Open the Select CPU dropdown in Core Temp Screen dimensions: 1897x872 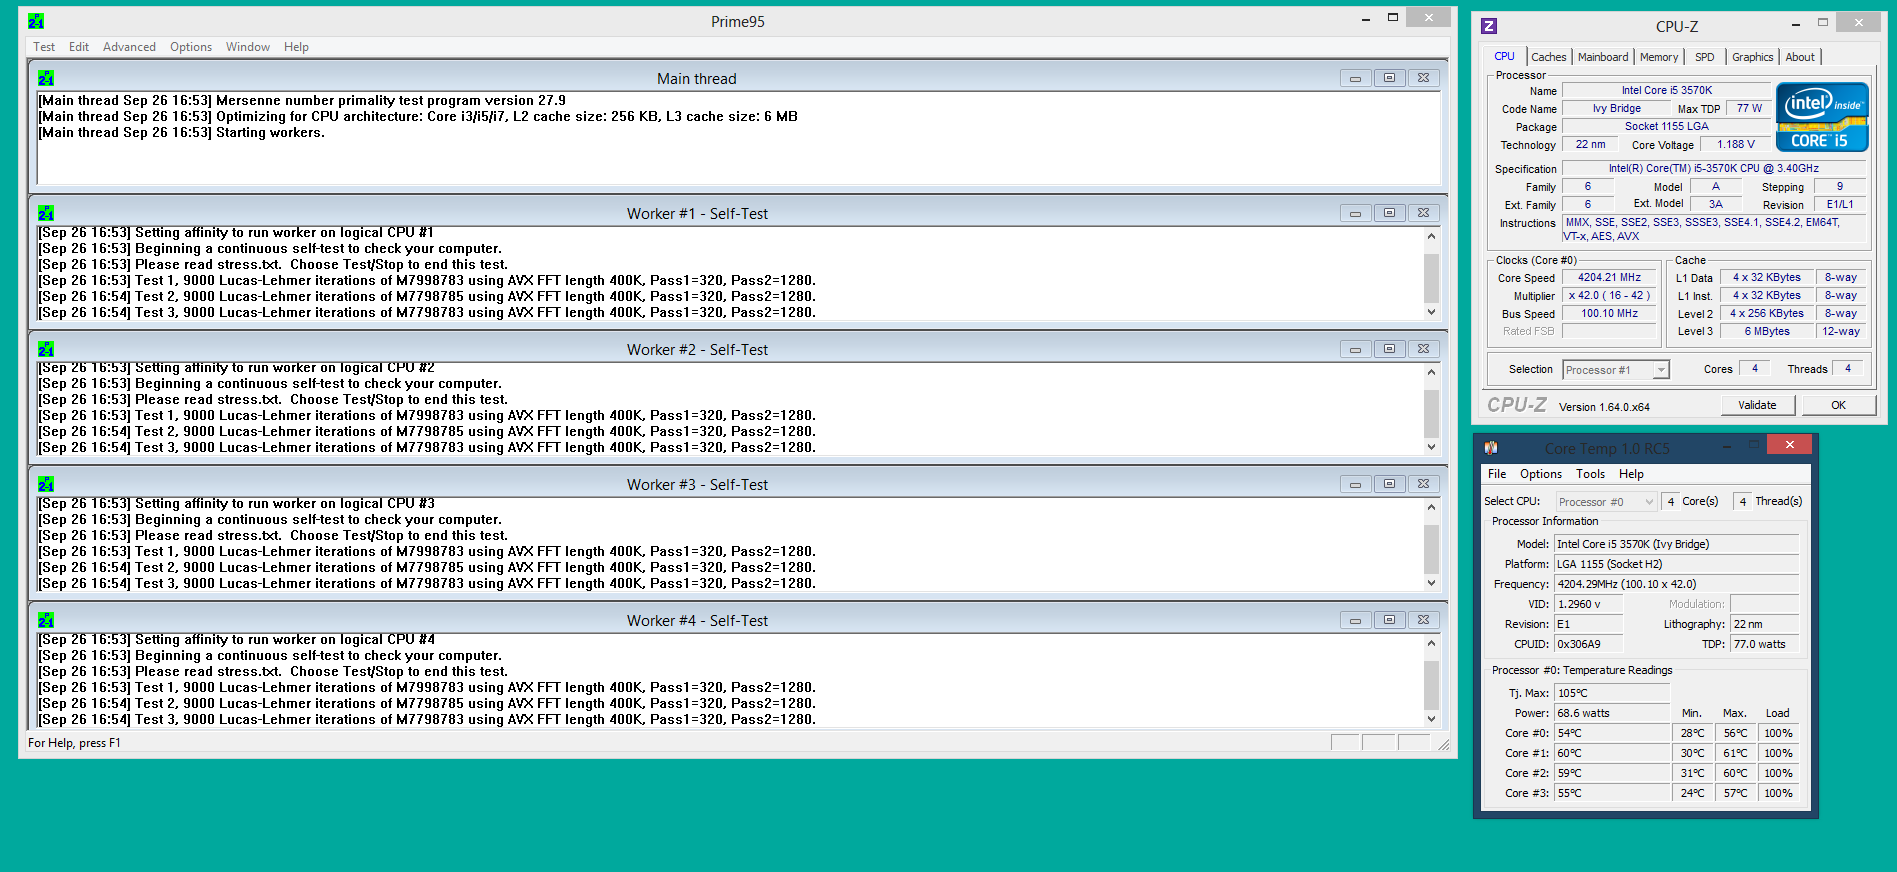click(1606, 502)
